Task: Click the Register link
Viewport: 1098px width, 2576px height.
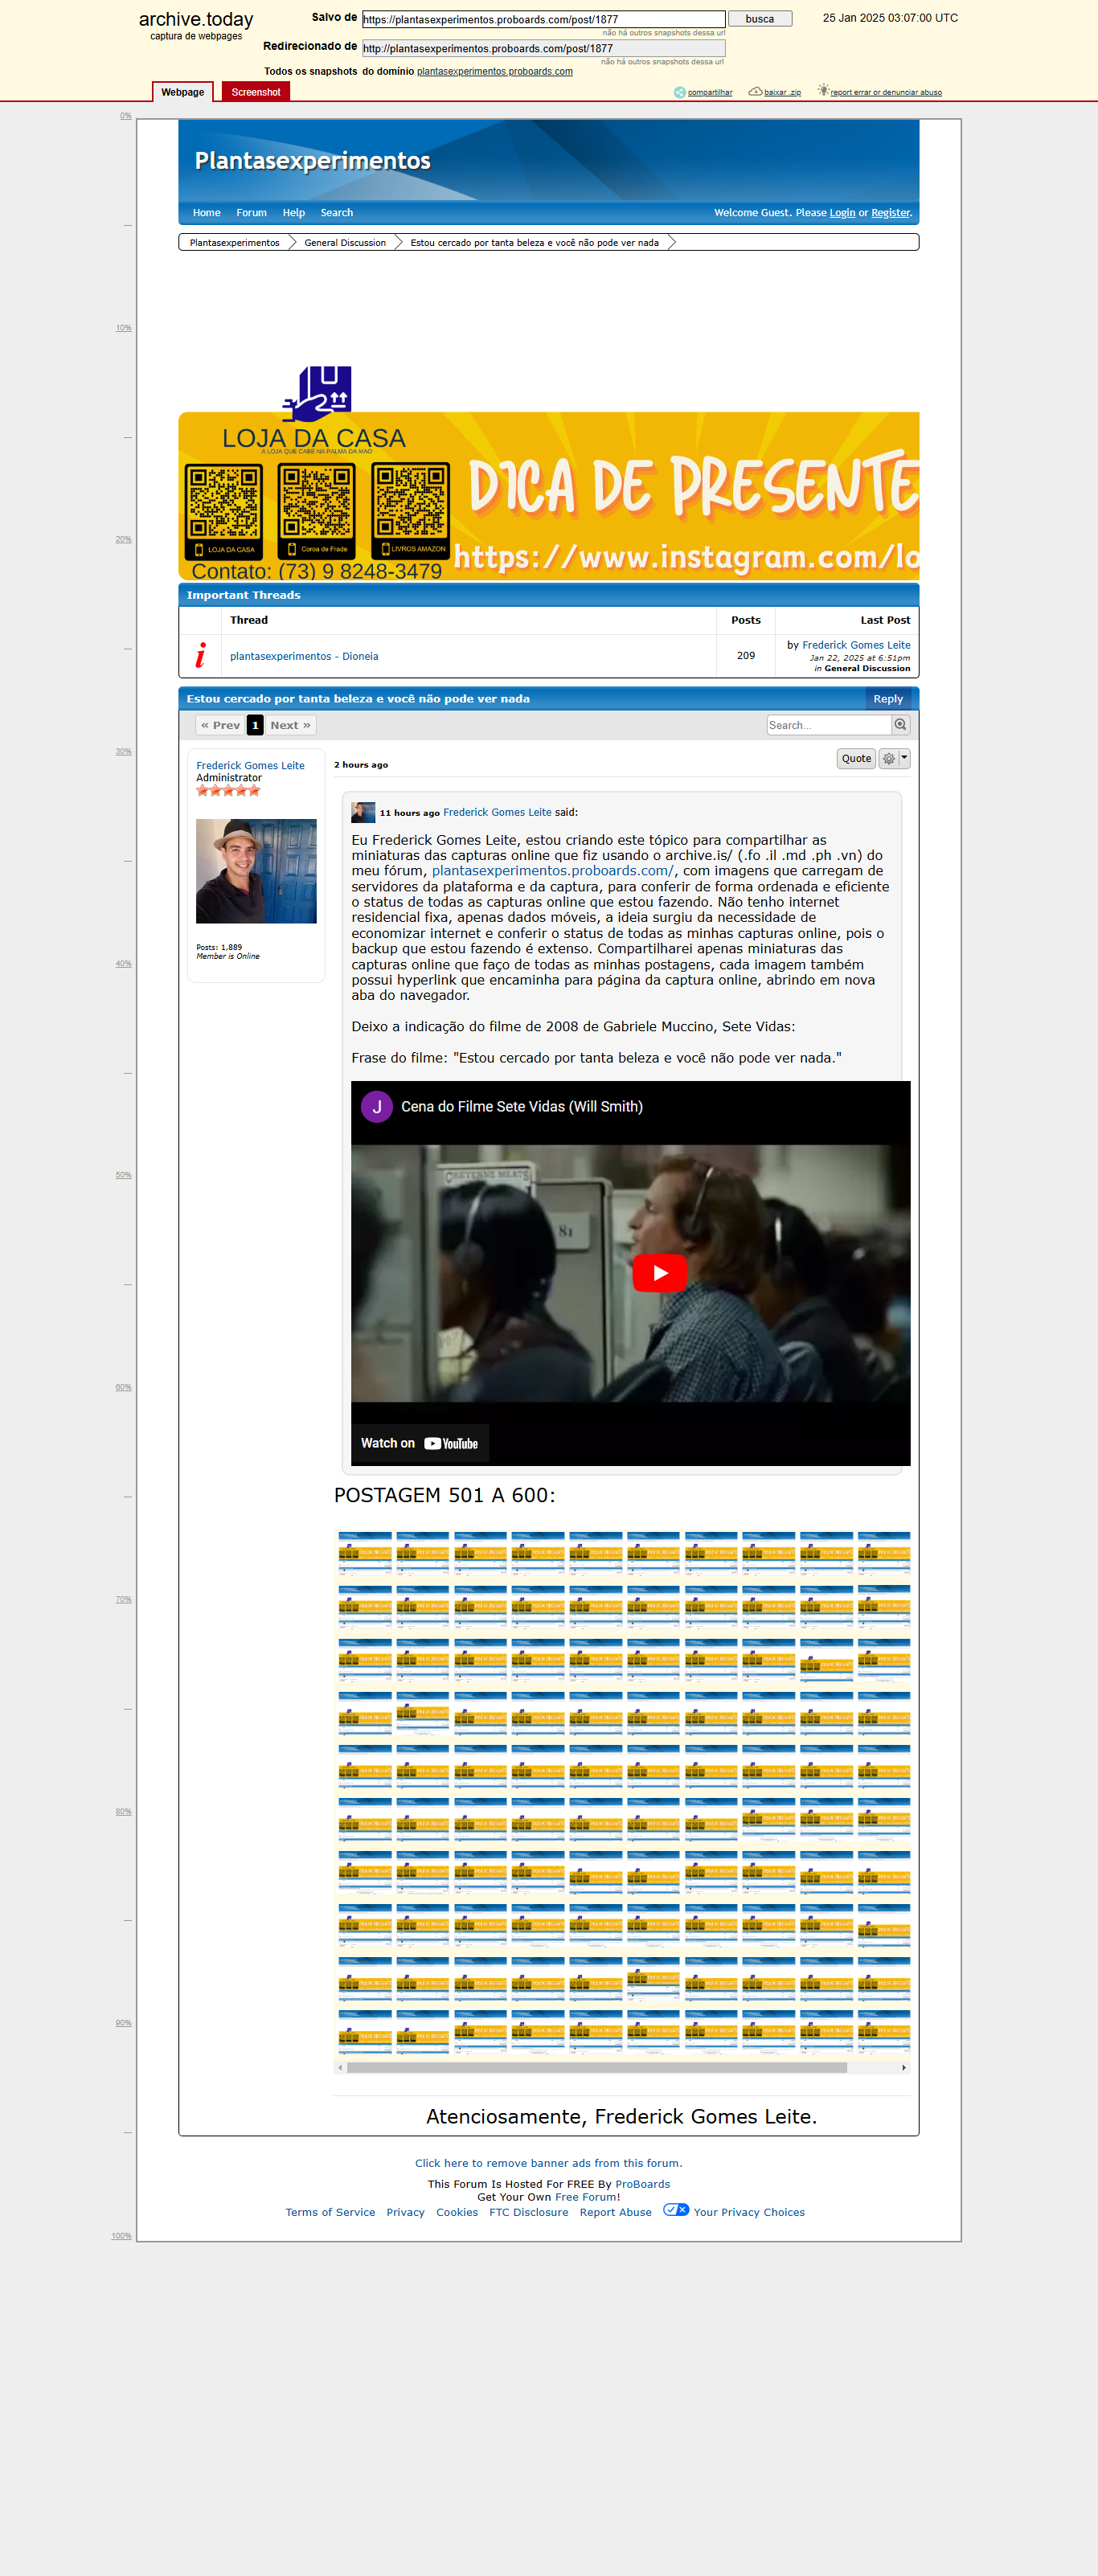Action: 891,213
